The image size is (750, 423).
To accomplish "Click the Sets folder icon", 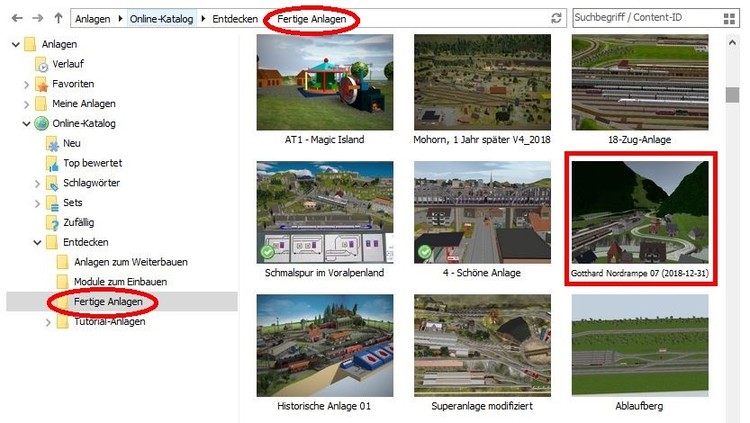I will click(52, 203).
